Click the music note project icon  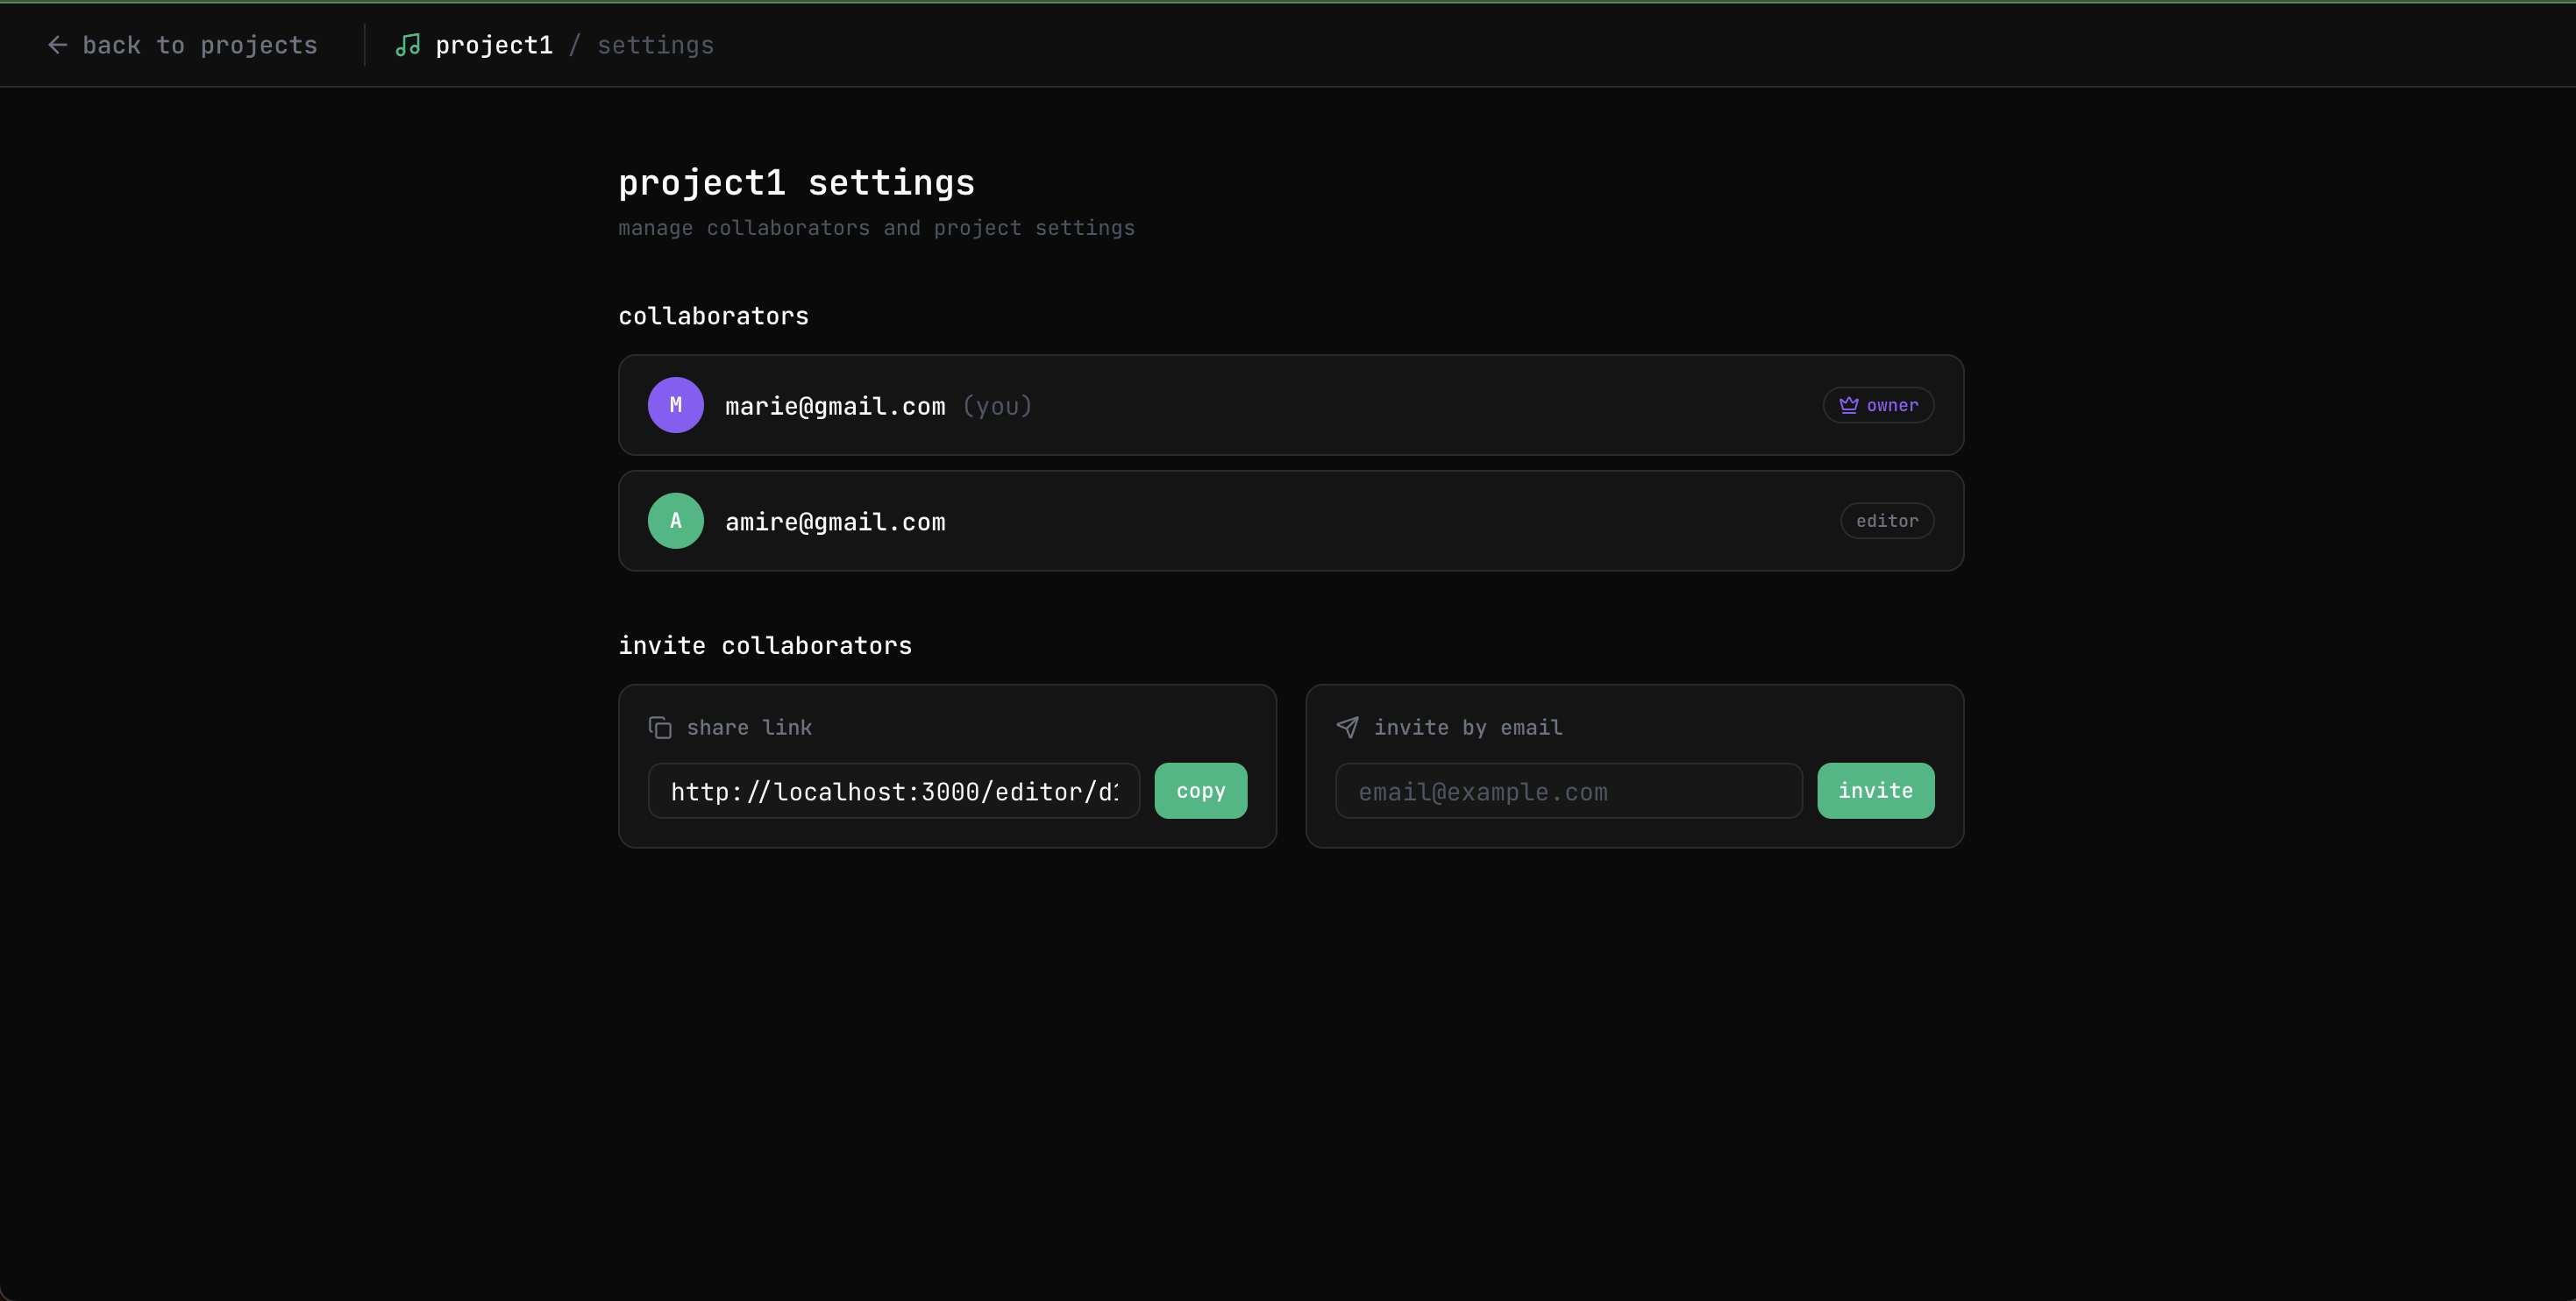click(407, 45)
